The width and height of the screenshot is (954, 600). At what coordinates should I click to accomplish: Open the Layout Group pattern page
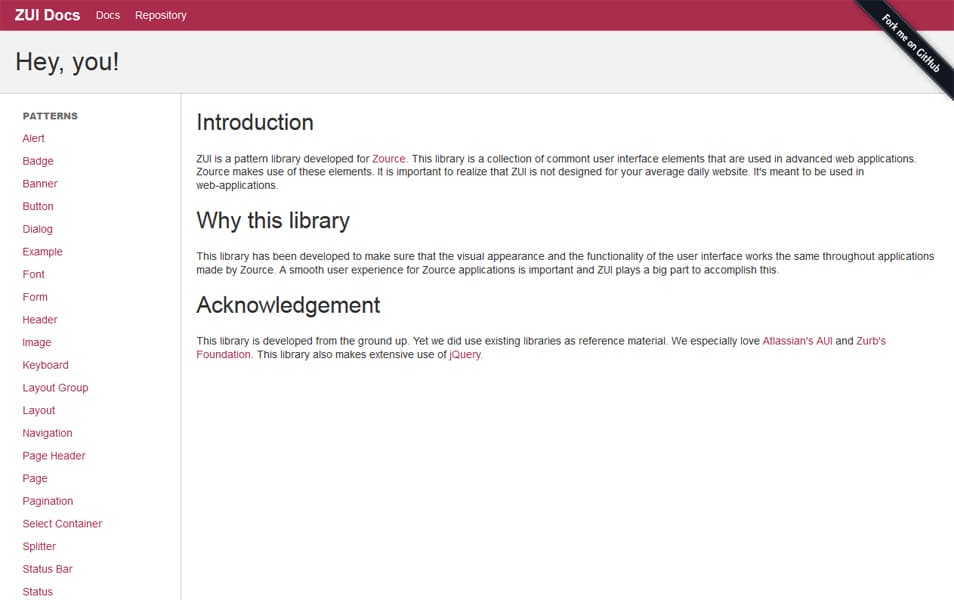point(55,387)
